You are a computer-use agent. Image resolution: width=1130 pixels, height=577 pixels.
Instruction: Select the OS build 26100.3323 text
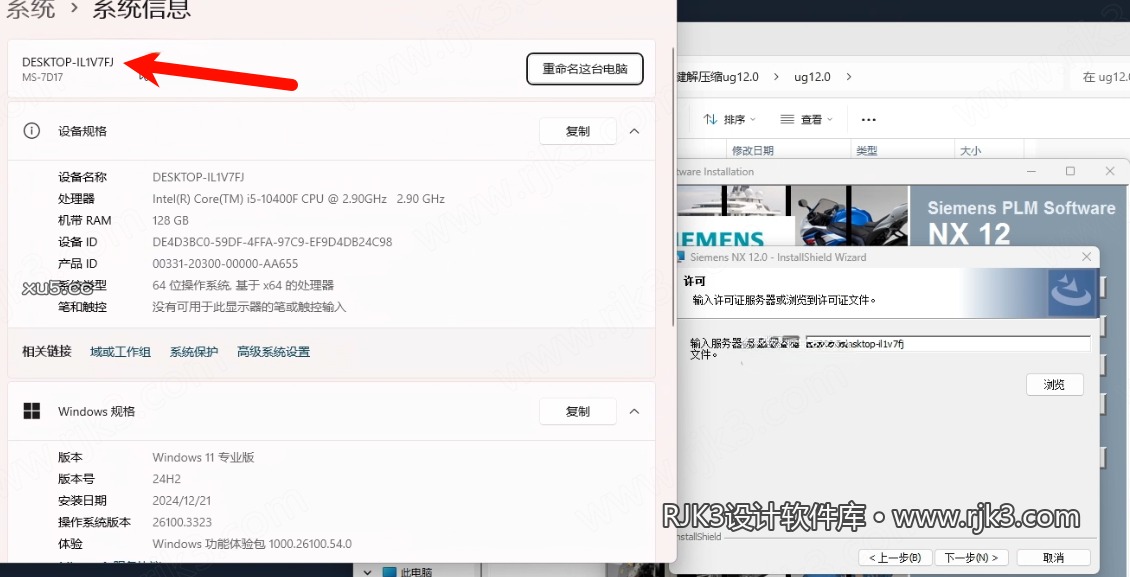(x=182, y=522)
